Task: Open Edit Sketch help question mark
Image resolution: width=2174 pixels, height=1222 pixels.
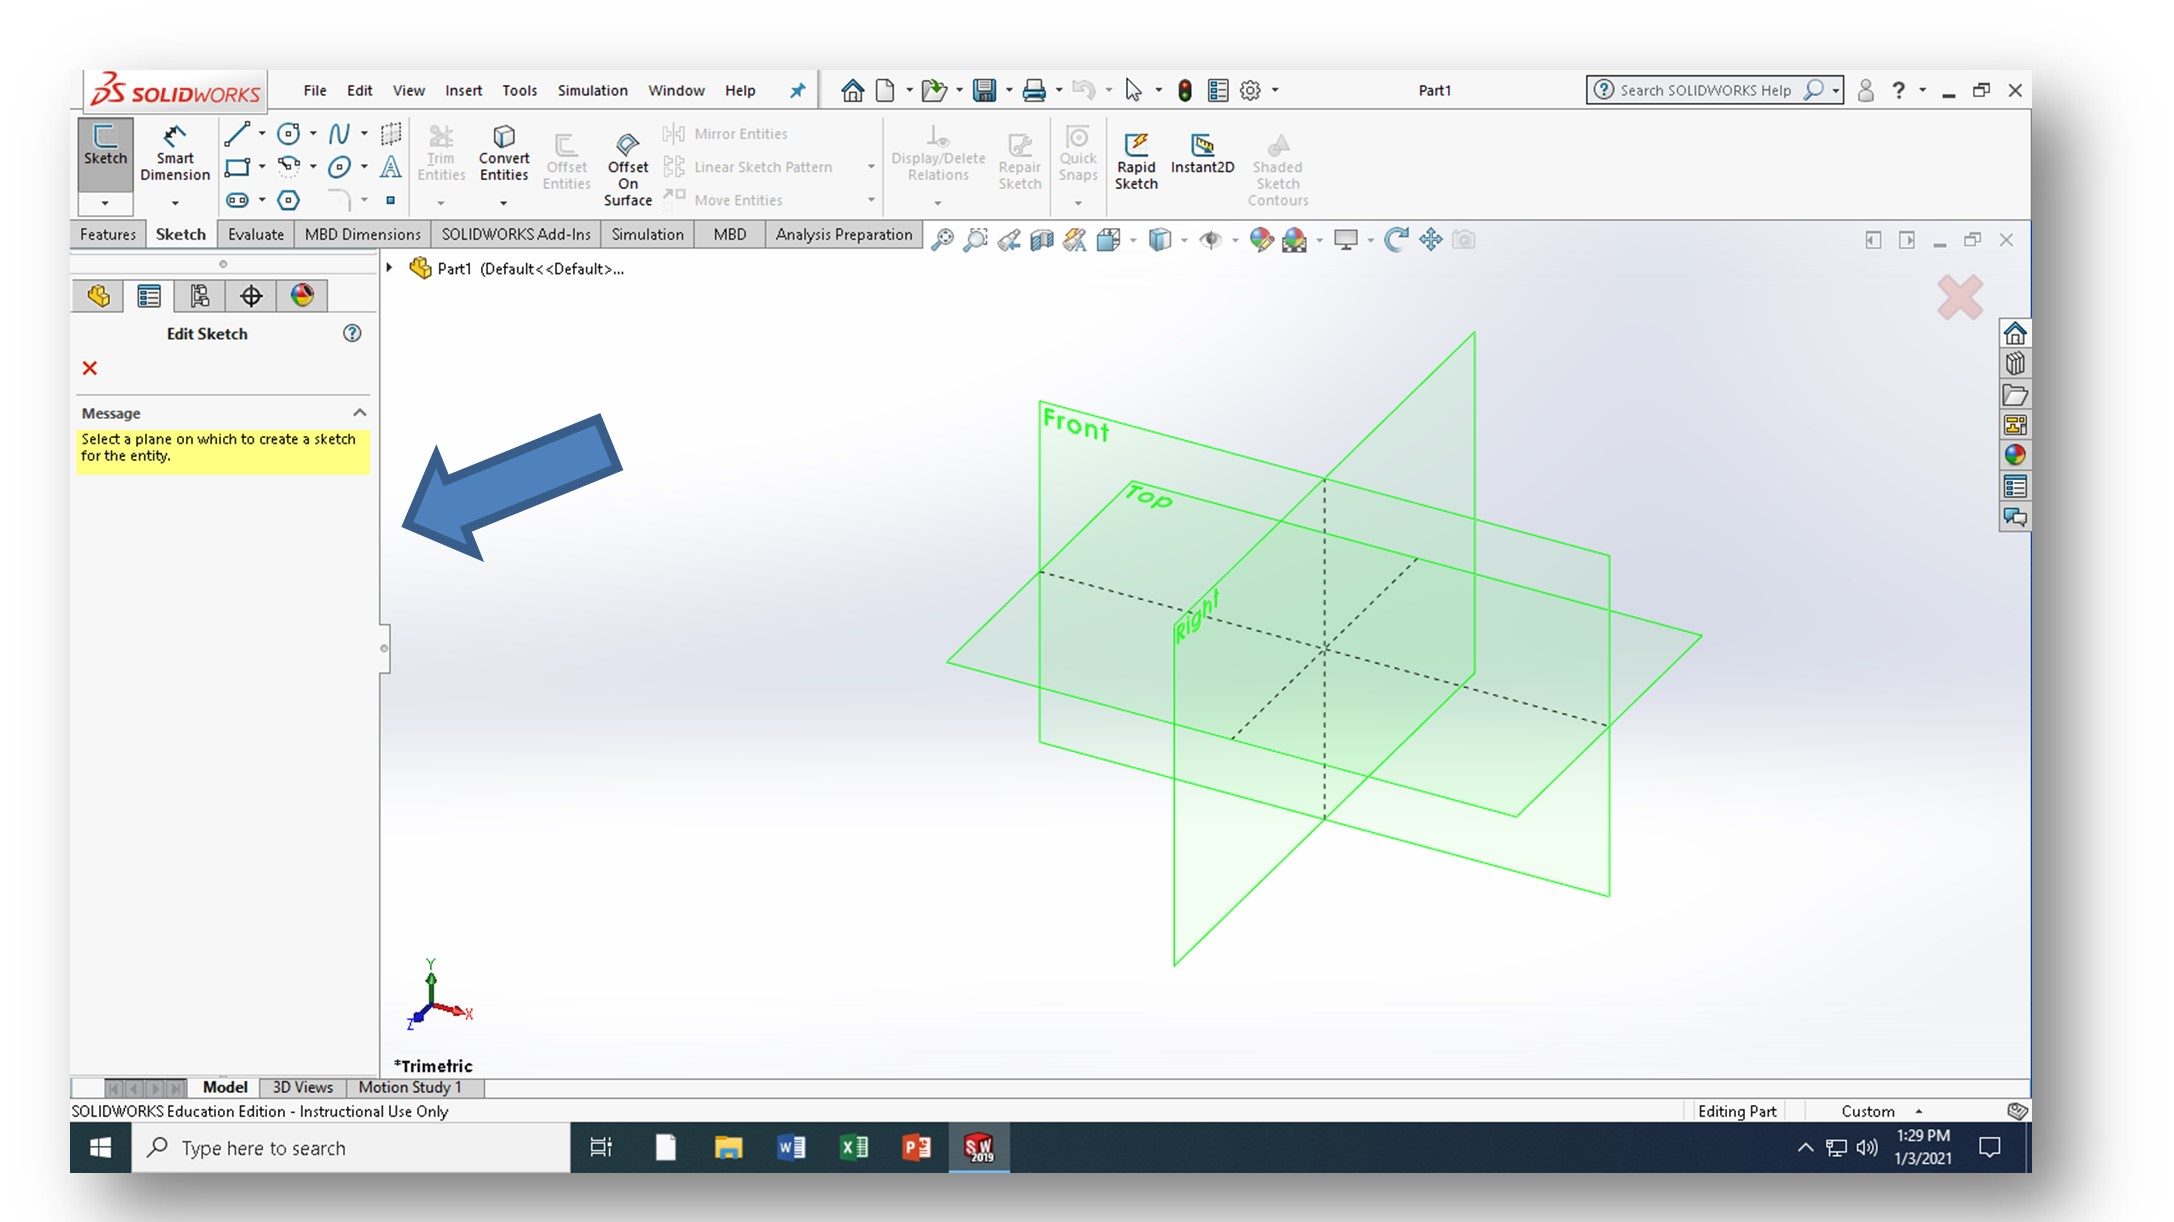Action: pyautogui.click(x=352, y=333)
